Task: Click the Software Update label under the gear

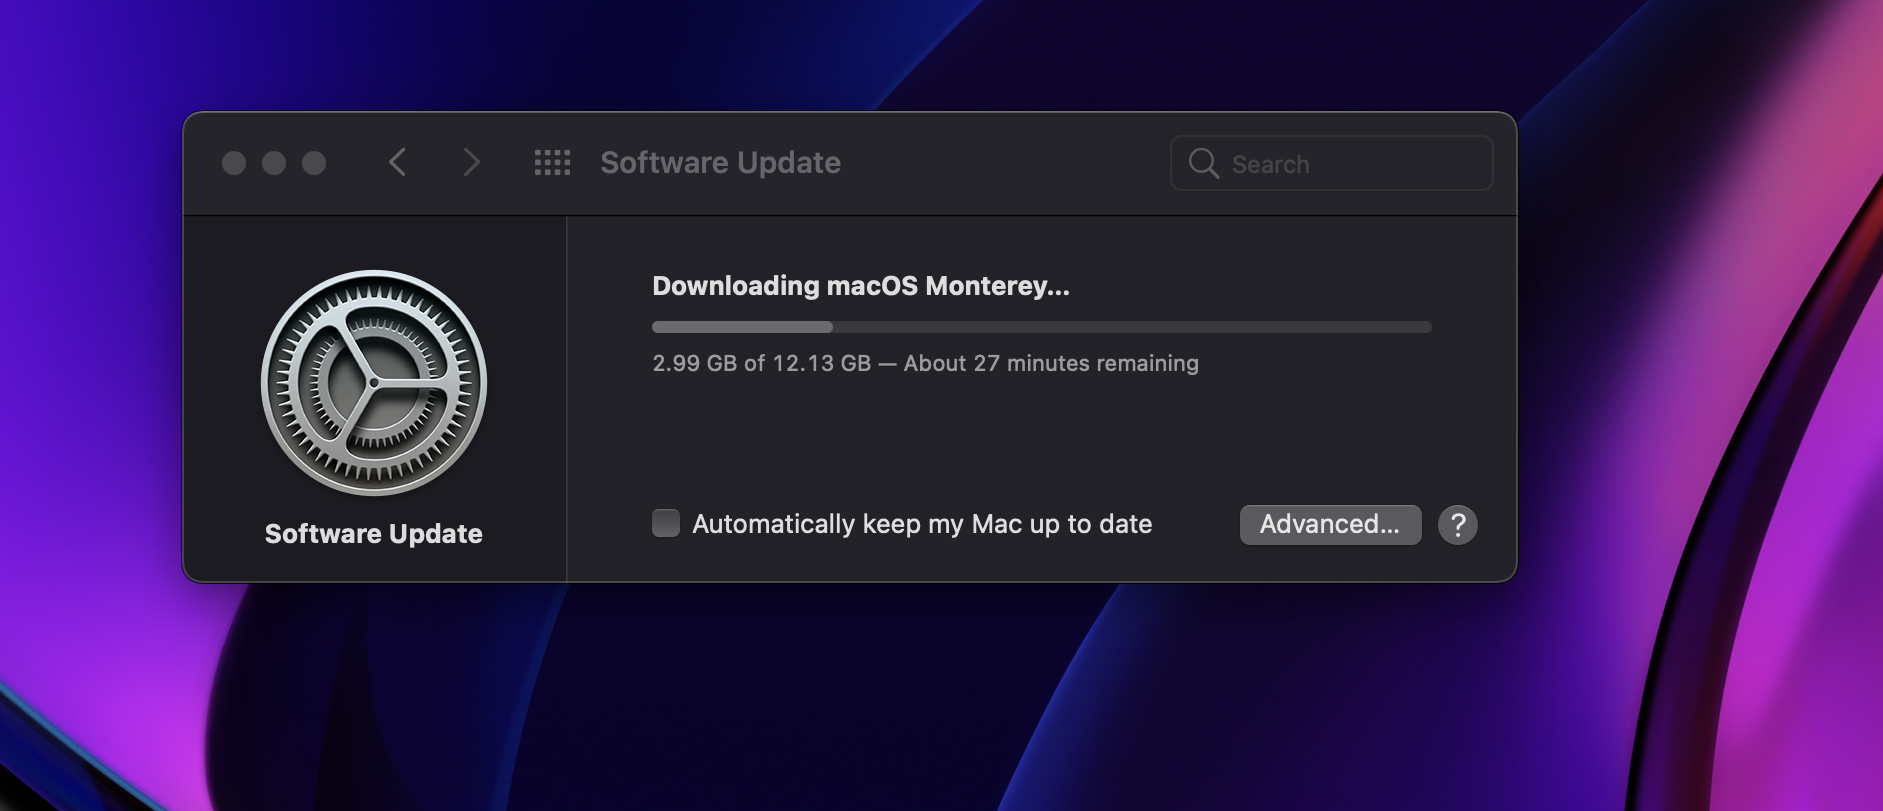Action: coord(373,534)
